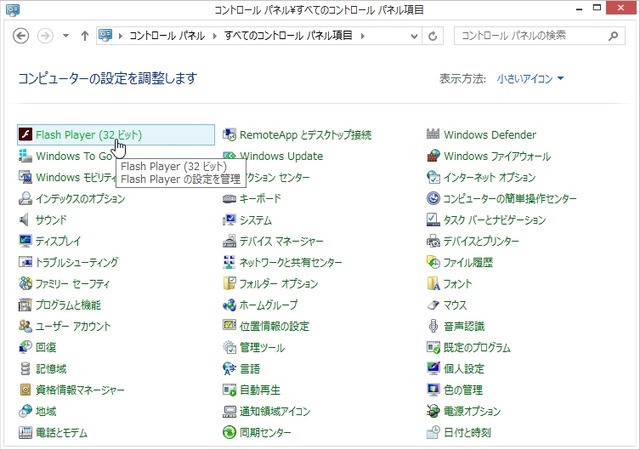640x450 pixels.
Task: Click the ネットワークと共有センター icon
Action: (229, 262)
